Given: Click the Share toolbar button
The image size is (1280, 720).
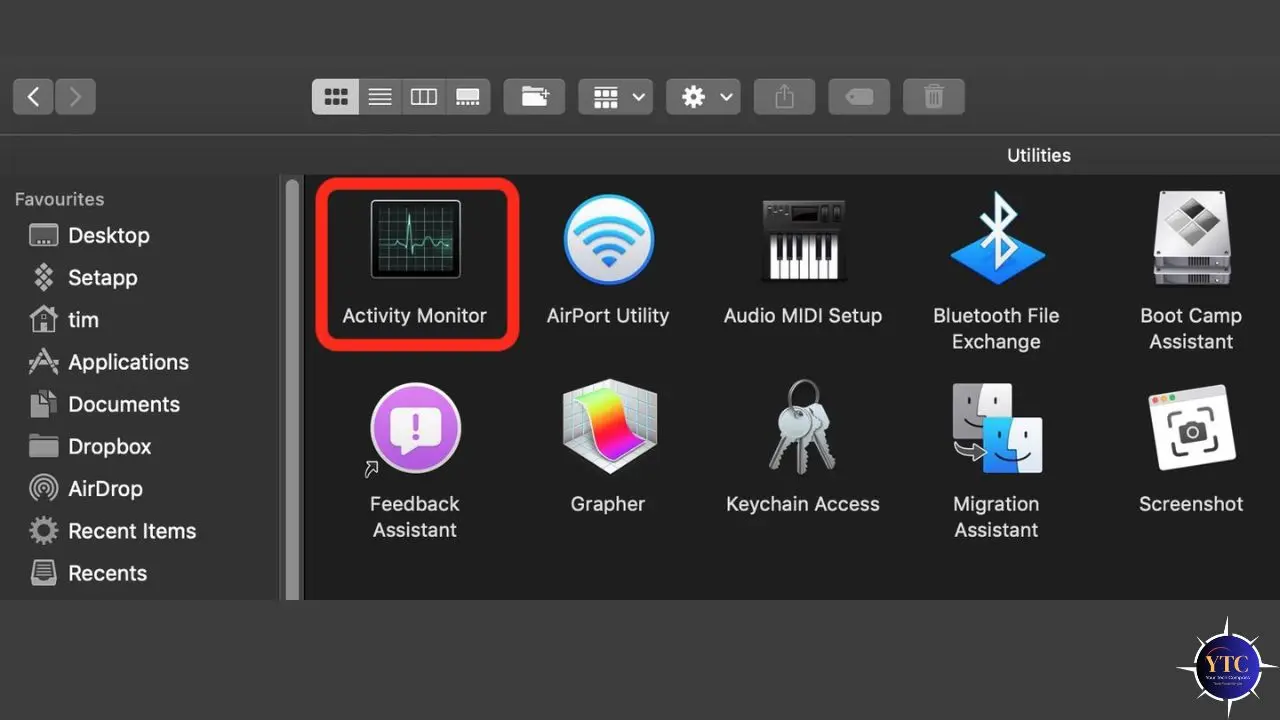Looking at the screenshot, I should [x=785, y=97].
